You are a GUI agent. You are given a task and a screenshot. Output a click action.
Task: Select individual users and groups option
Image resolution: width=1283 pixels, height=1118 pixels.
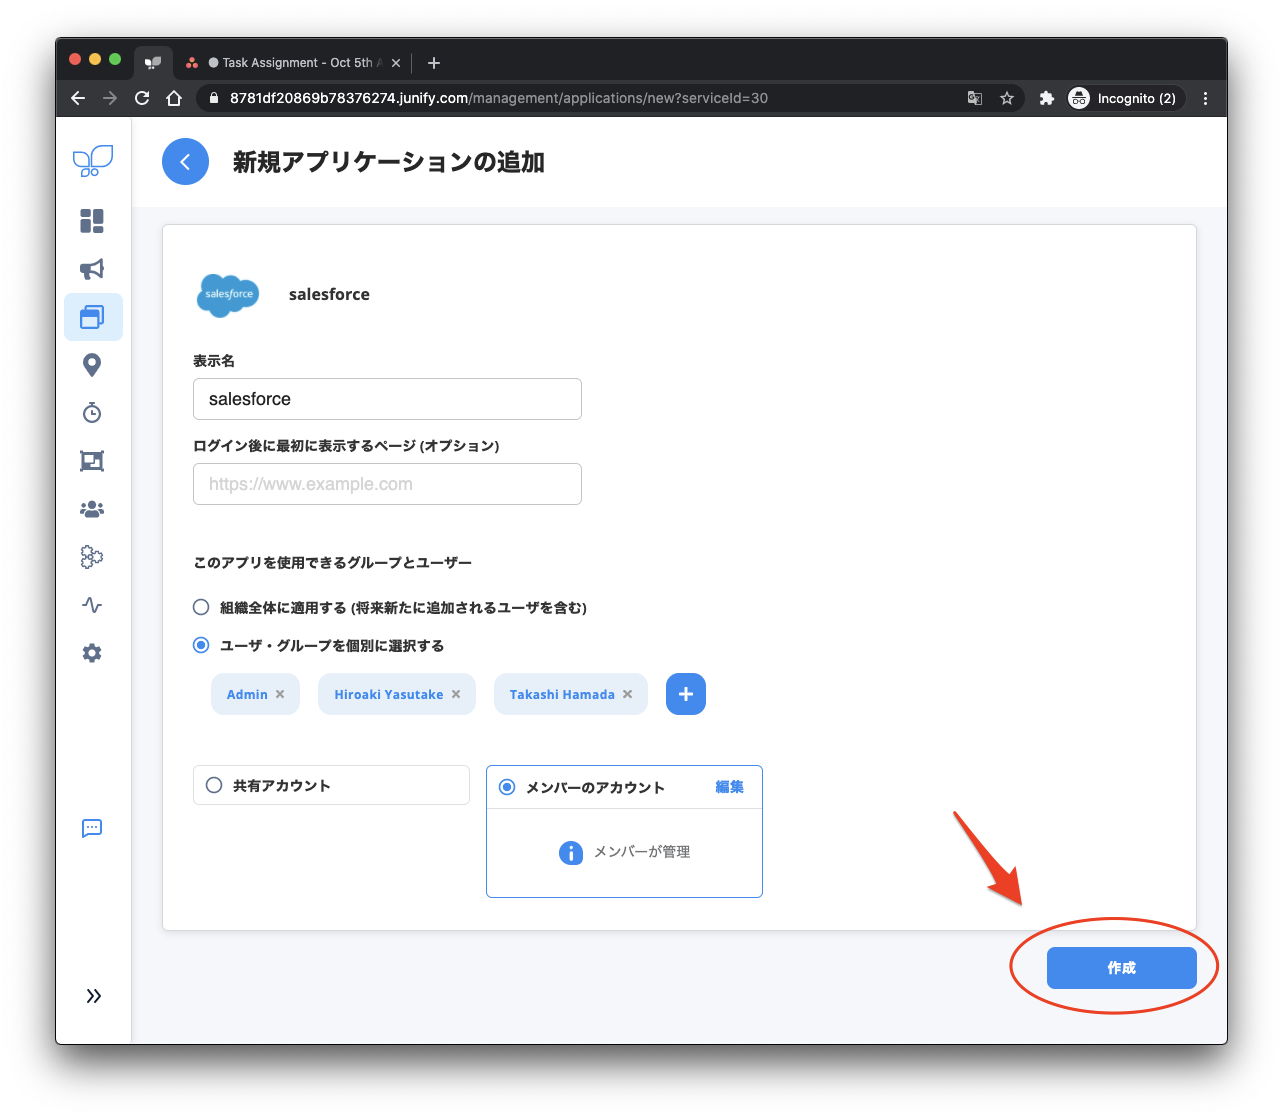[x=201, y=645]
